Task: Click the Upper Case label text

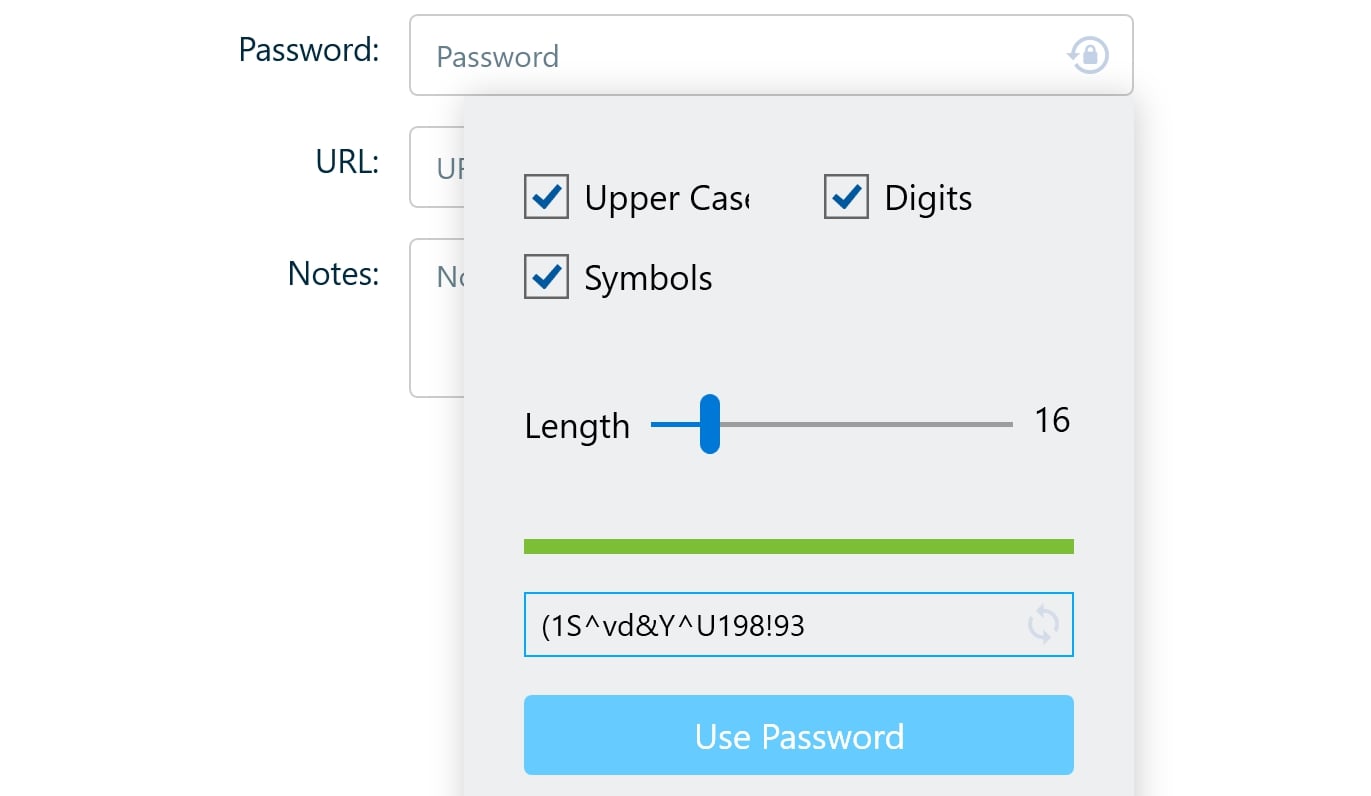Action: [x=667, y=198]
